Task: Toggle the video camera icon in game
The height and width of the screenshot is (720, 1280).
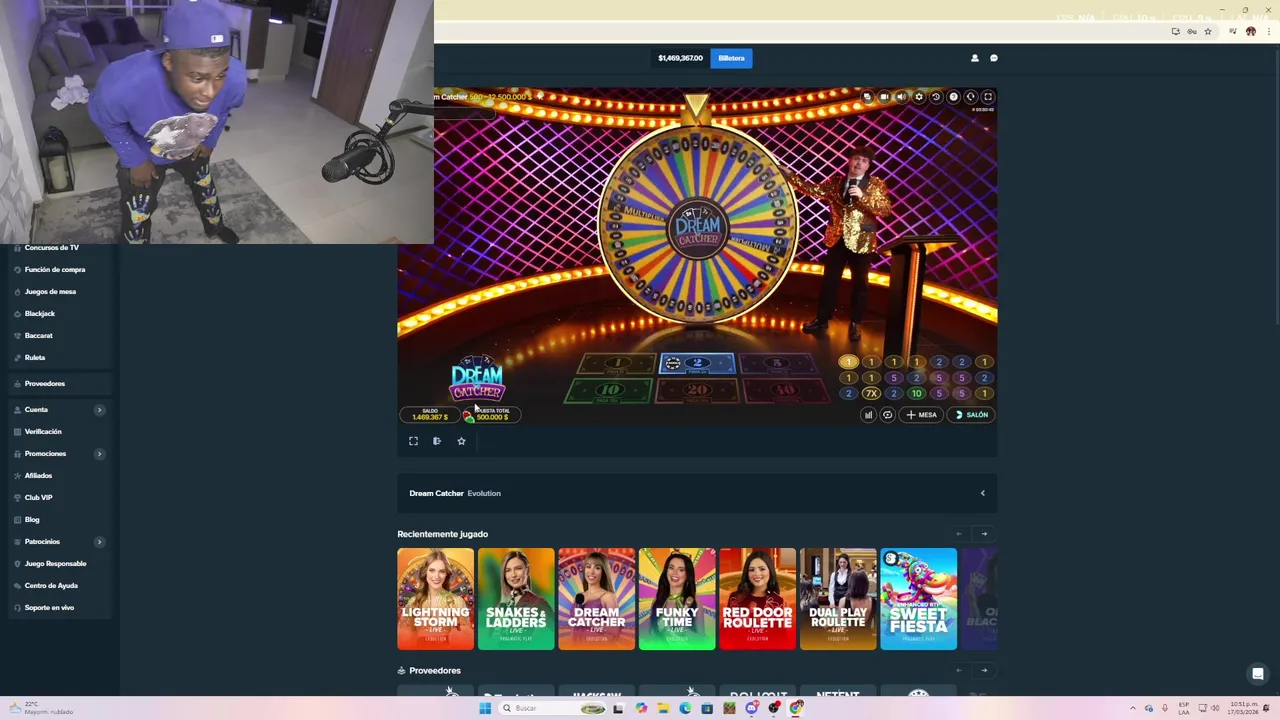Action: tap(884, 97)
